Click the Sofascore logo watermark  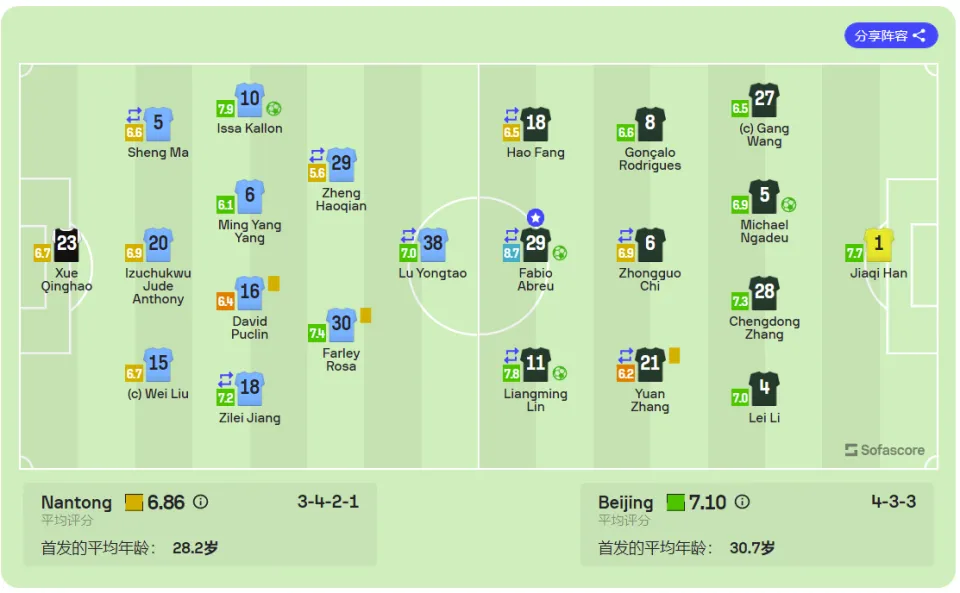coord(885,450)
